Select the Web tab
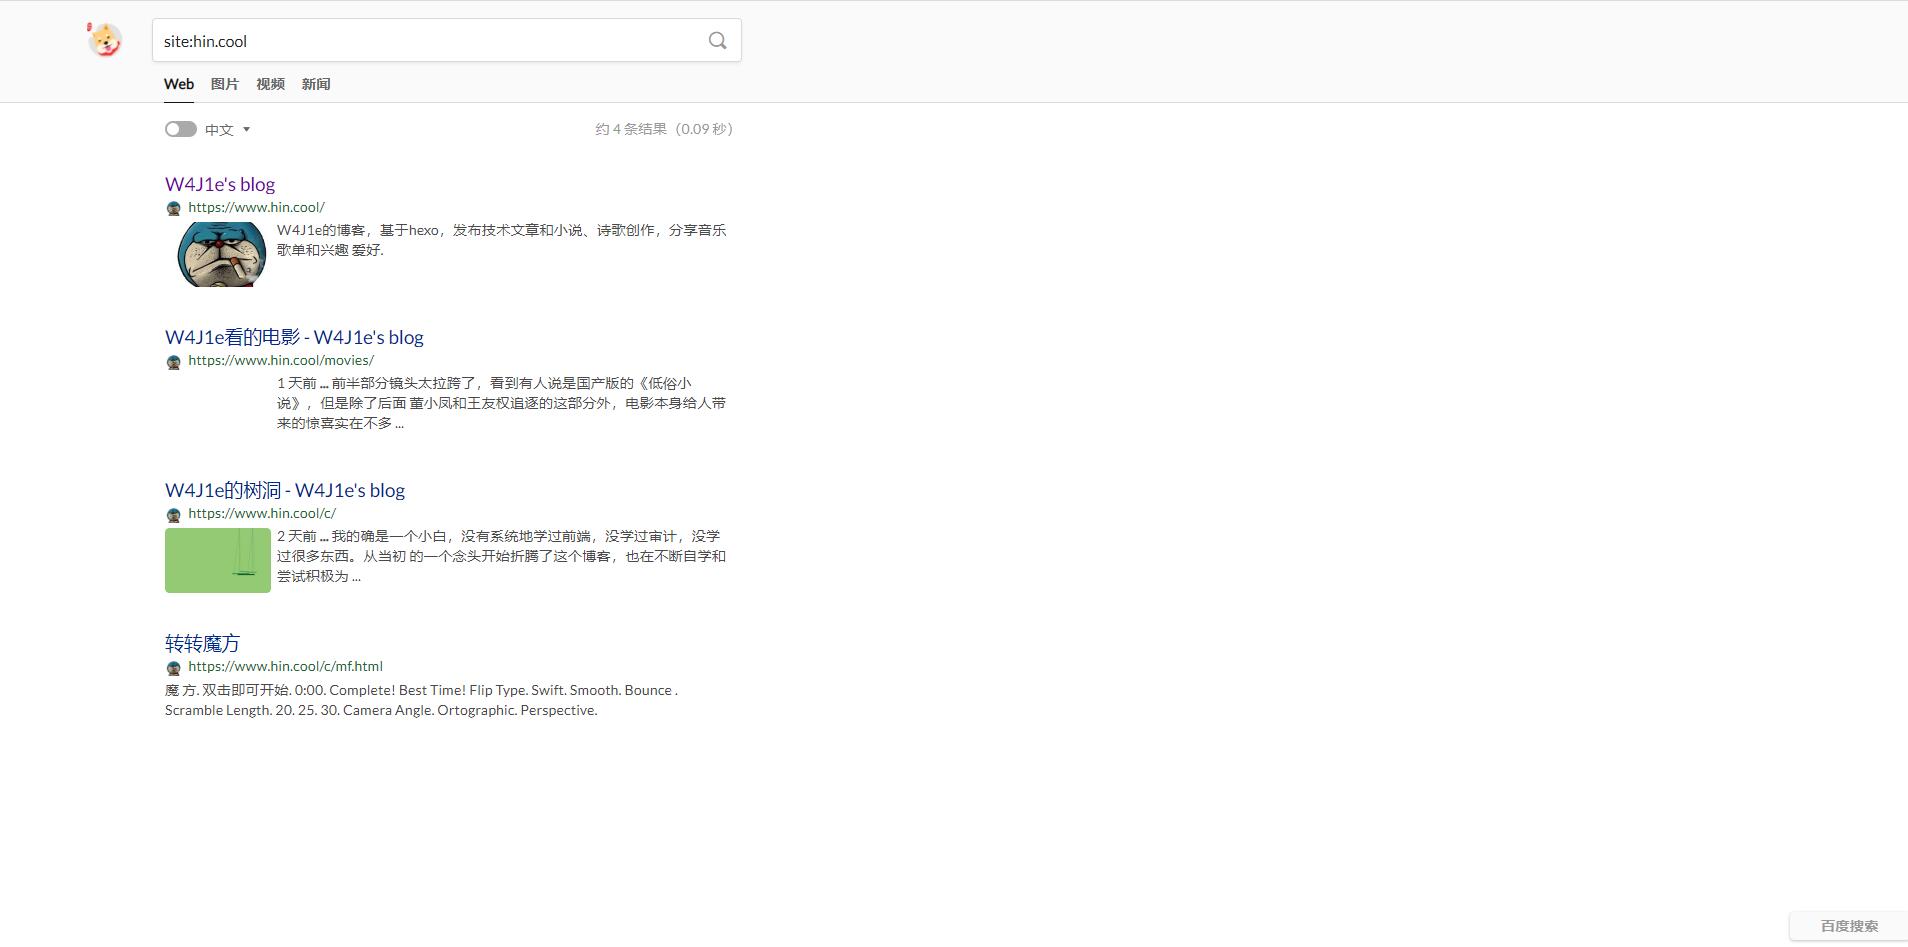Viewport: 1908px width, 947px height. coord(179,84)
